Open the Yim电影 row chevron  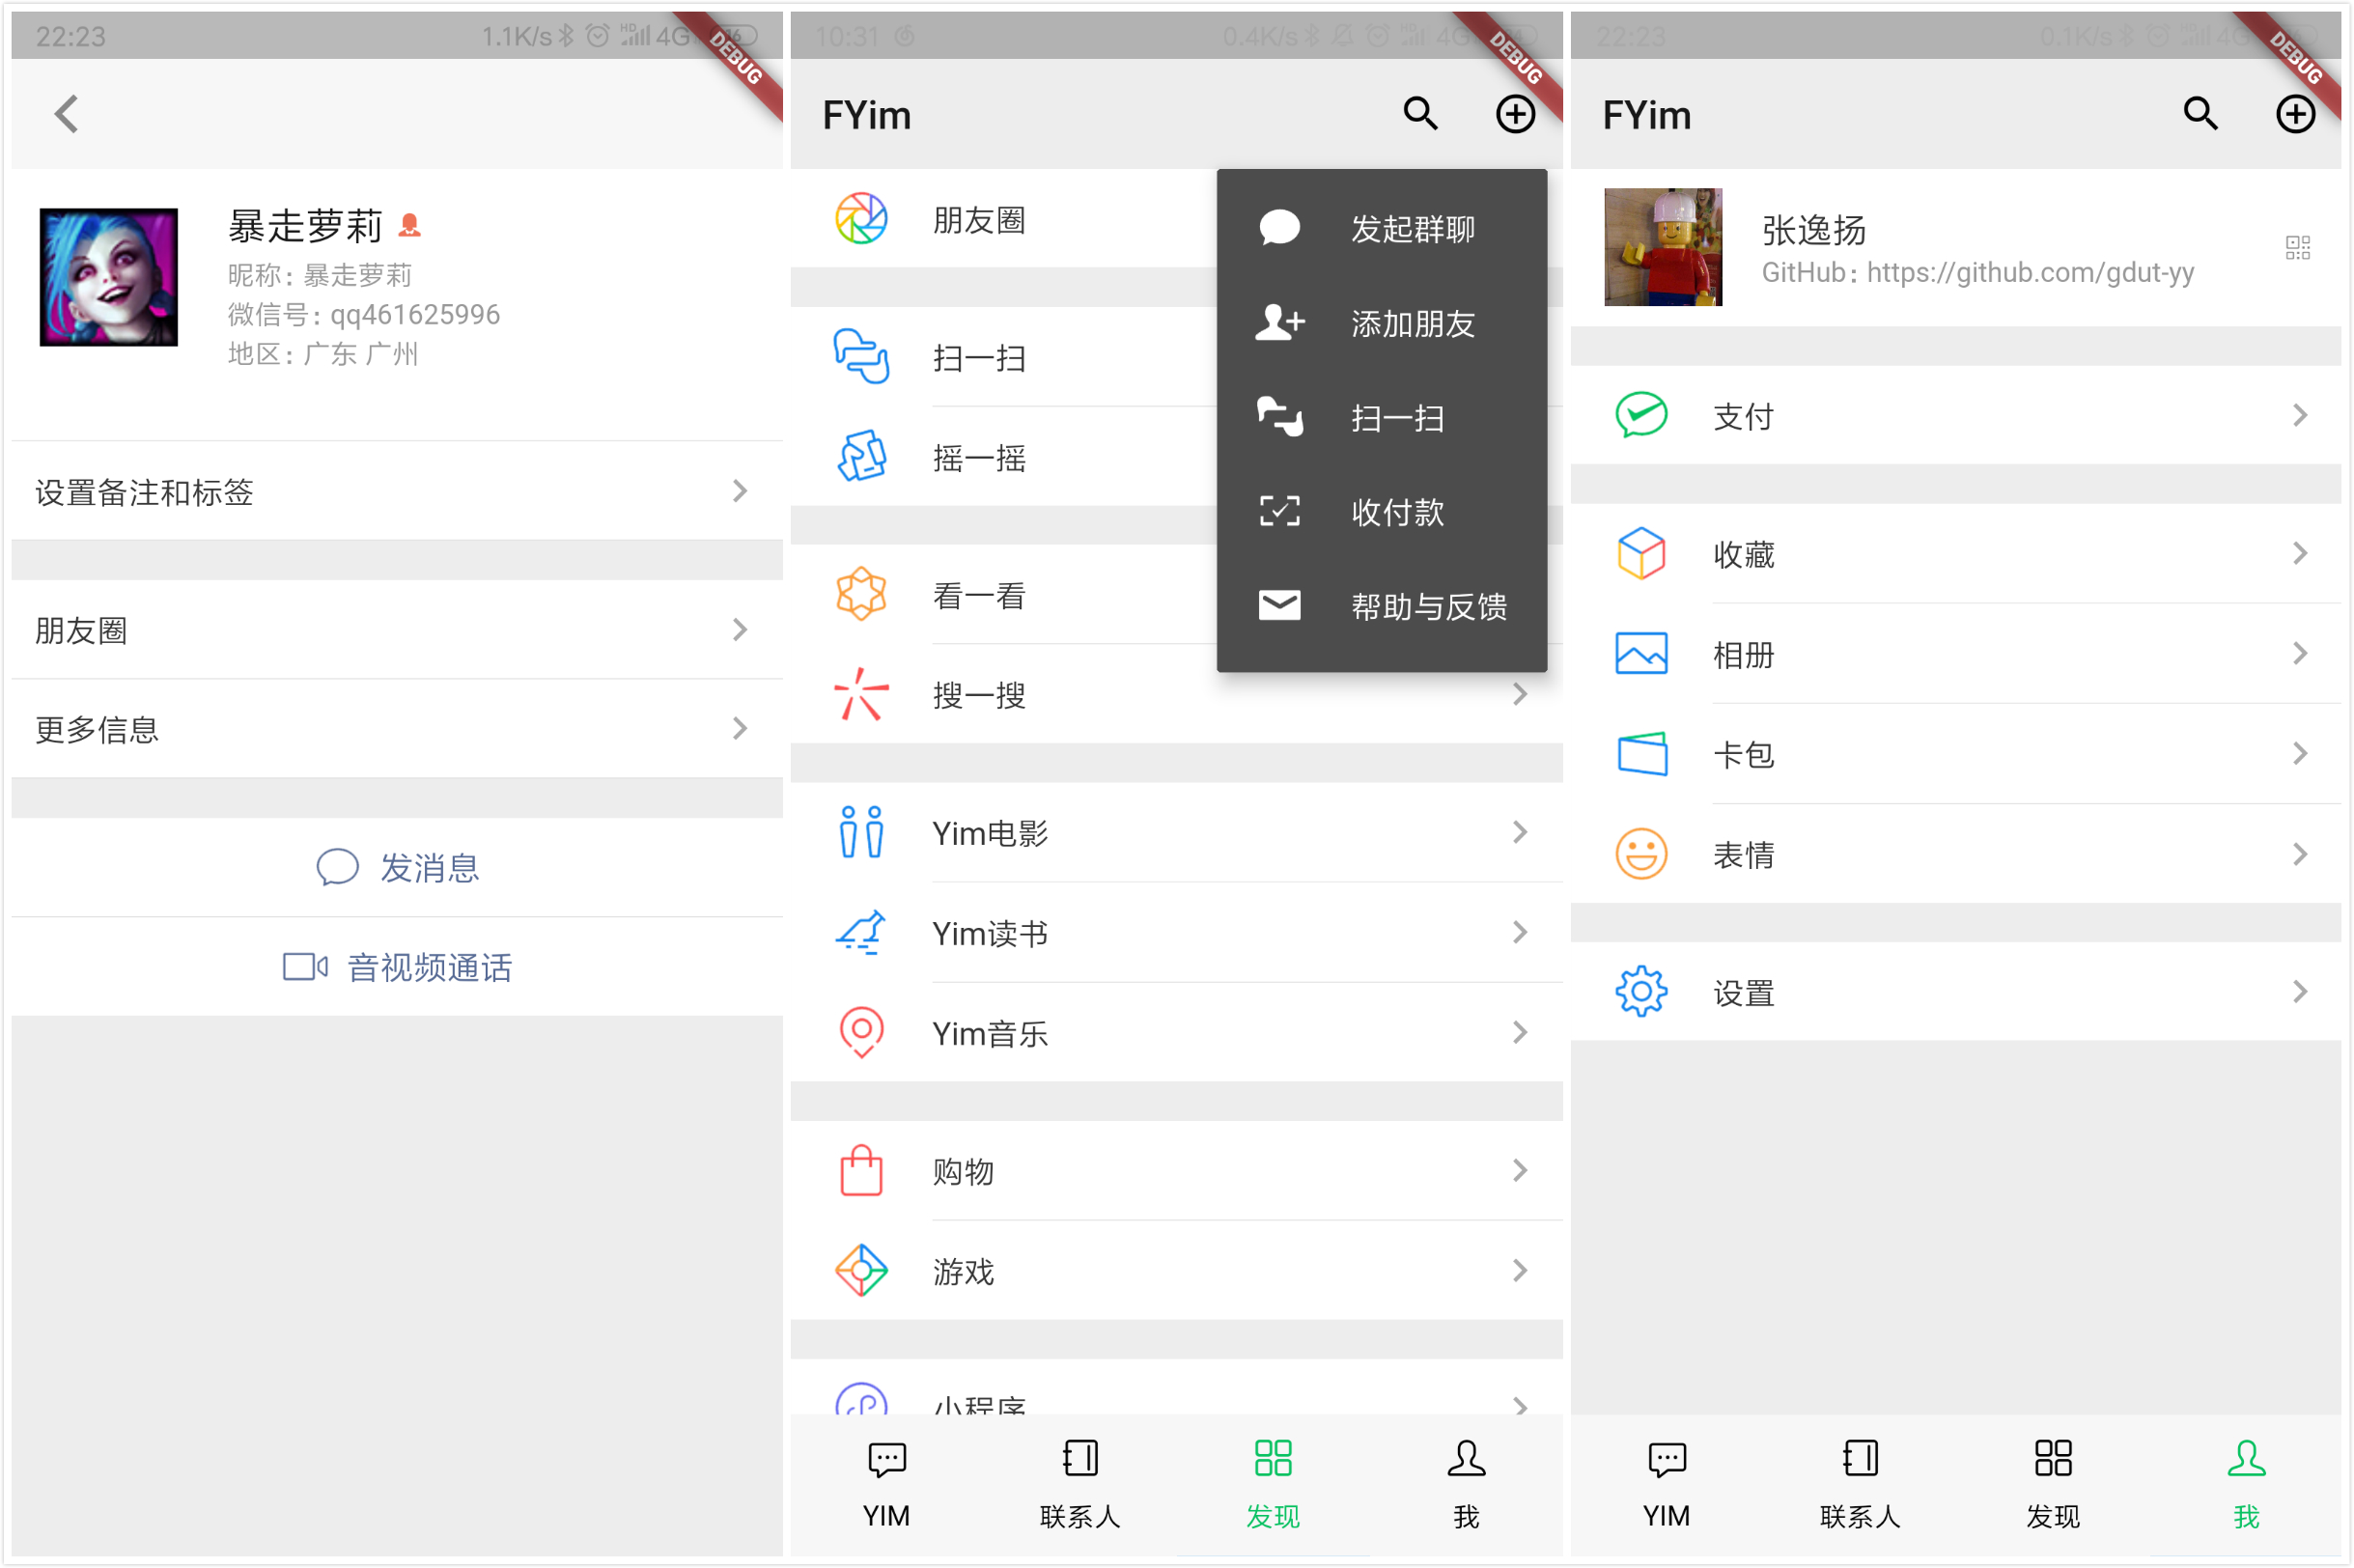tap(1519, 832)
